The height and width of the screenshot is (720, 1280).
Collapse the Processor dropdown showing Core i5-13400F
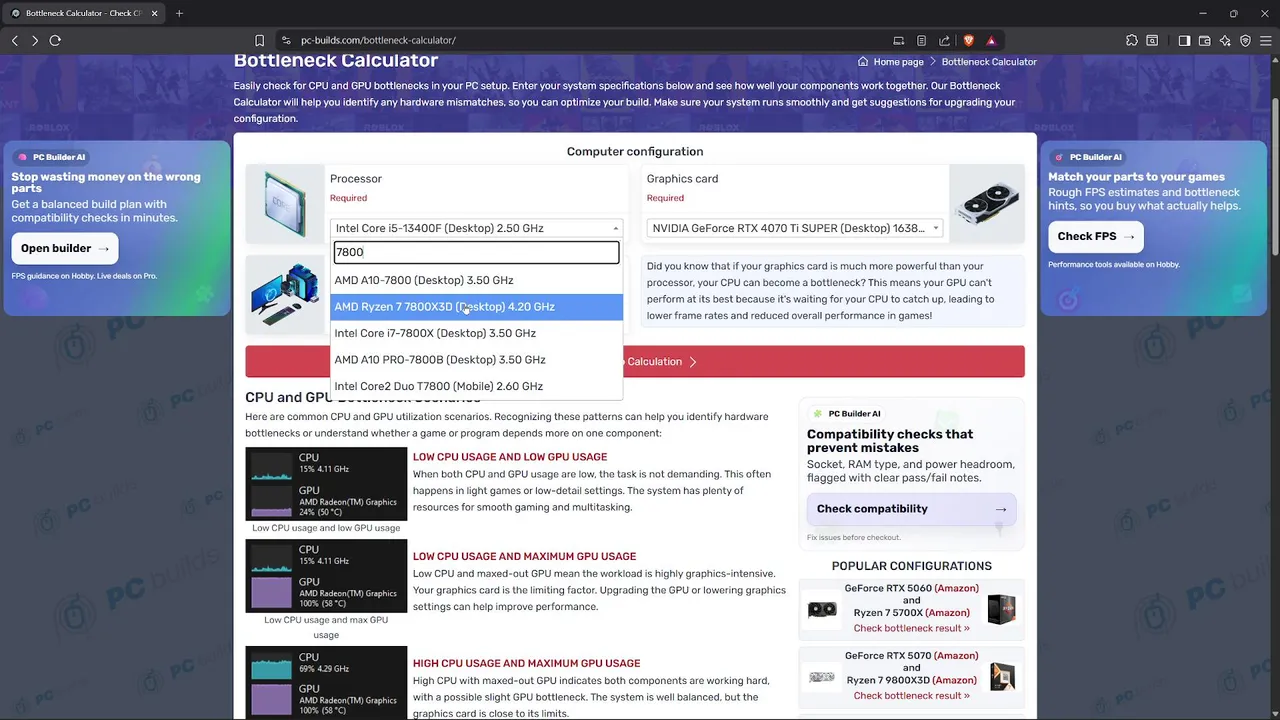pyautogui.click(x=476, y=228)
